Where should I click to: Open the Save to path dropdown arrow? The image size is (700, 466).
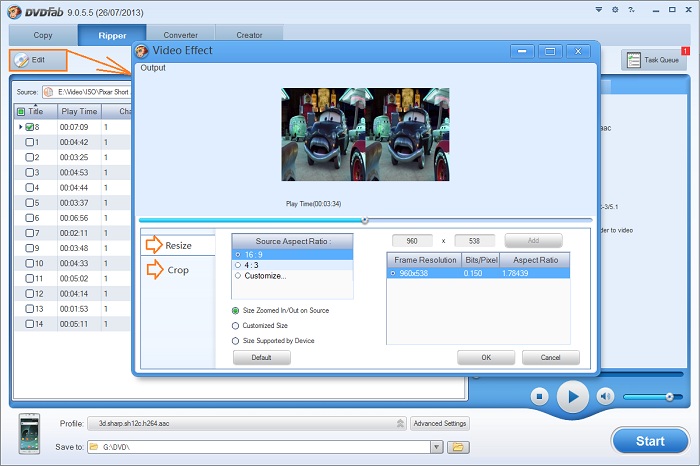437,447
